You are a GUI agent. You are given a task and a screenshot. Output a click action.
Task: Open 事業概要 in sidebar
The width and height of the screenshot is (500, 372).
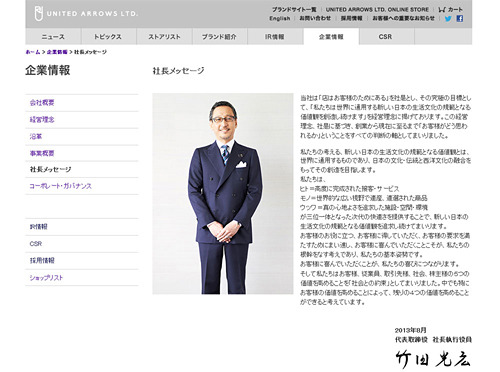pos(42,153)
